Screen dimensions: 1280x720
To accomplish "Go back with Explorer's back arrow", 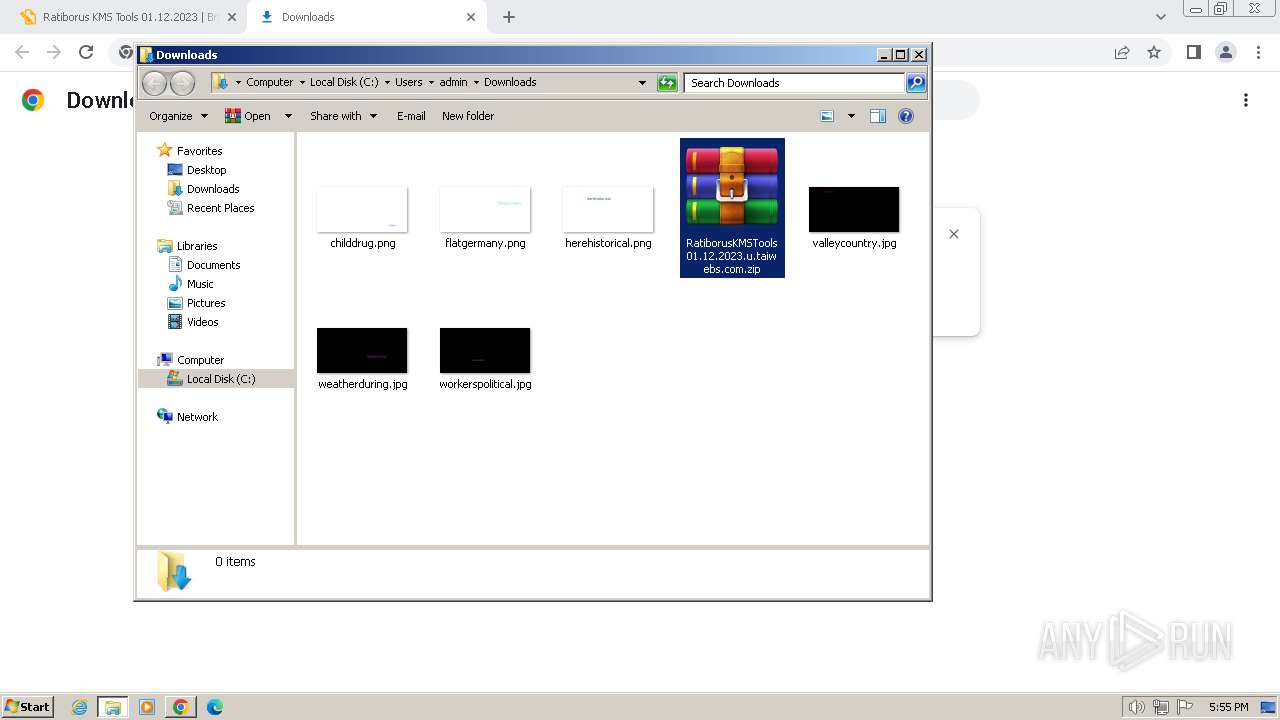I will click(154, 83).
